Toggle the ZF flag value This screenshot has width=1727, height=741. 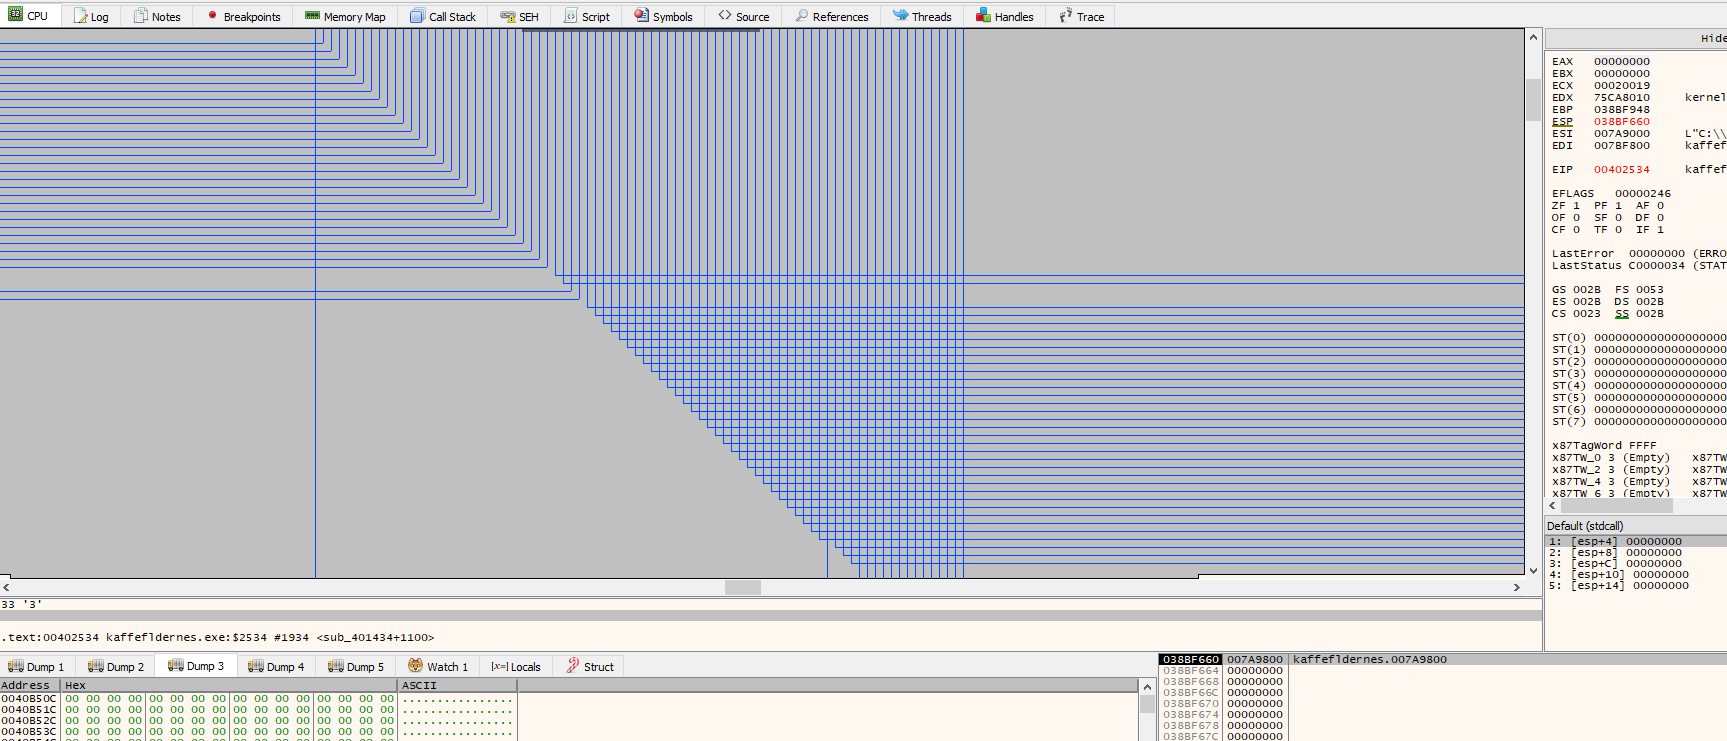(x=1577, y=206)
